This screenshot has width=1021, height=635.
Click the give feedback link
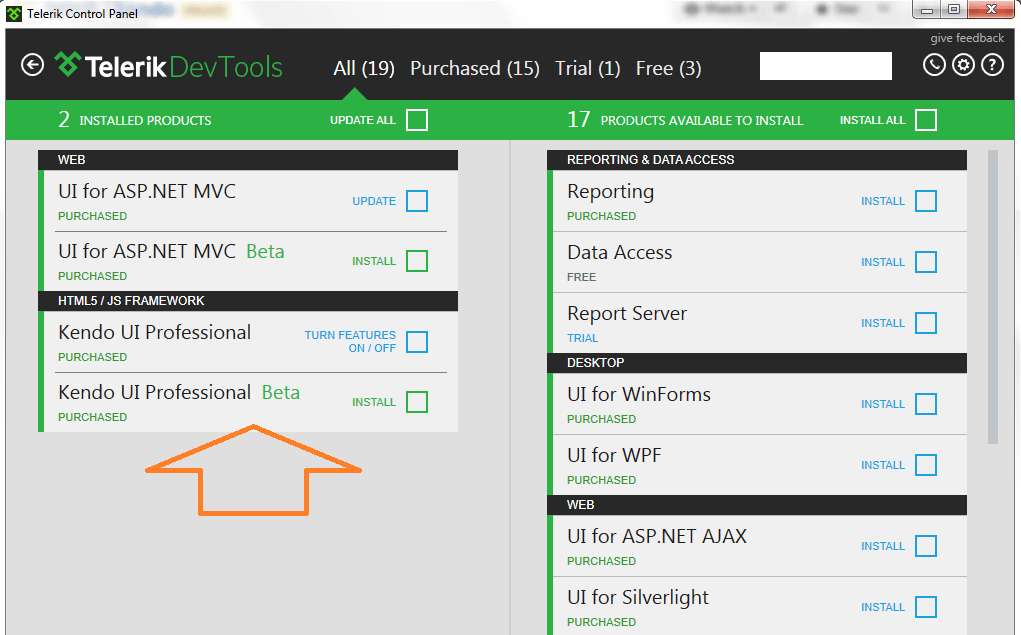[967, 38]
